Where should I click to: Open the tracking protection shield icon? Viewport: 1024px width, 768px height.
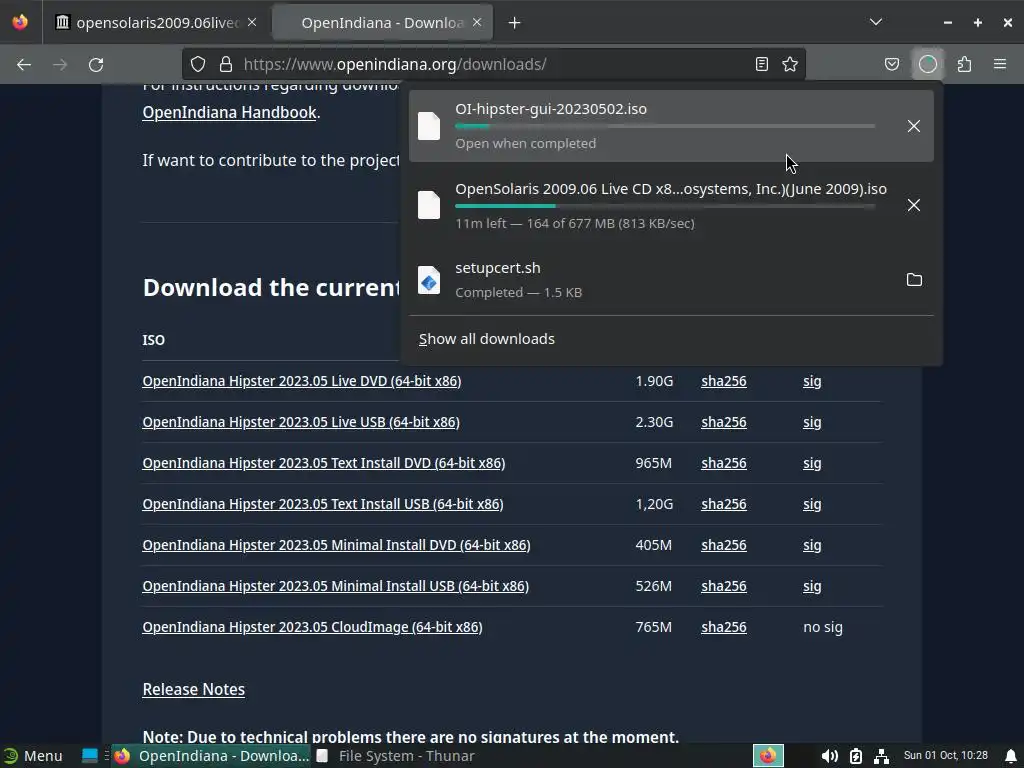198,64
